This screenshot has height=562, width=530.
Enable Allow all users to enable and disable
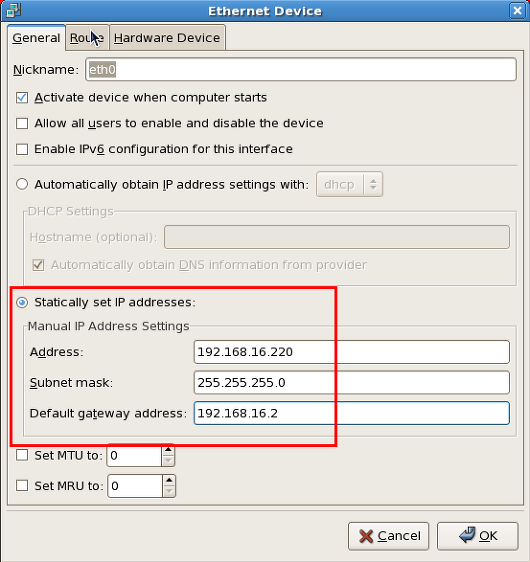[x=22, y=123]
